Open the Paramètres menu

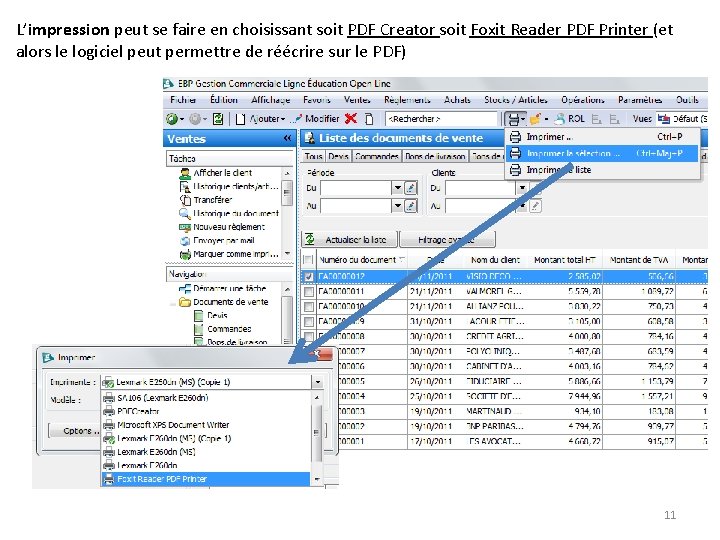tap(640, 100)
